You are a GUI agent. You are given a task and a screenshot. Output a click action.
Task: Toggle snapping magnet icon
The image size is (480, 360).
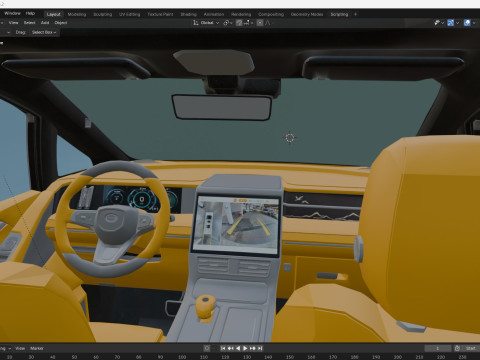click(x=239, y=23)
